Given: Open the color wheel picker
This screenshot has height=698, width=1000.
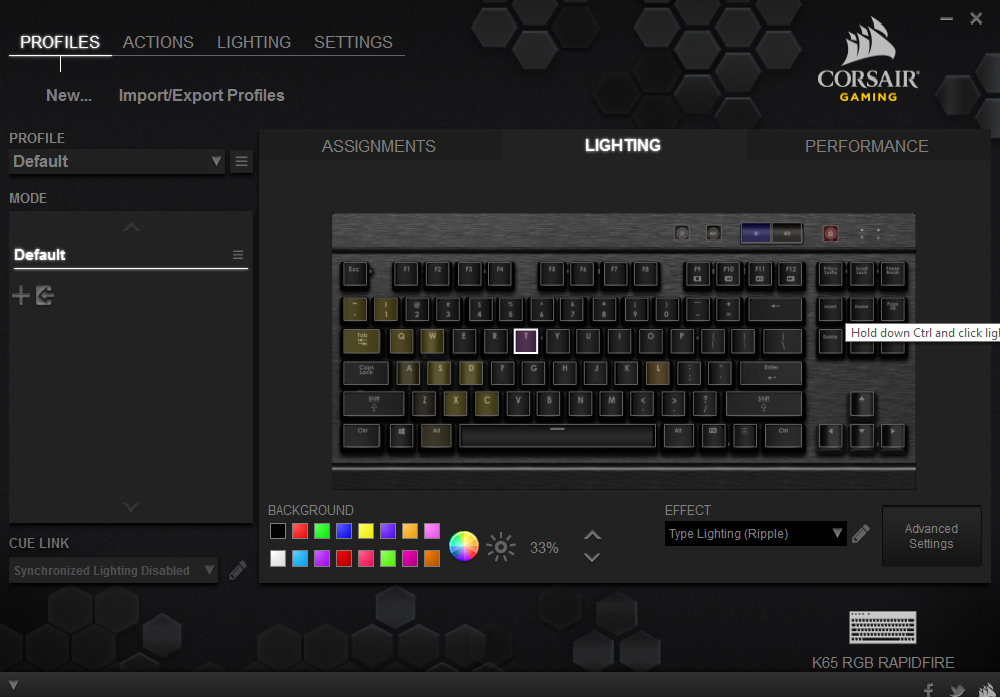Looking at the screenshot, I should 463,546.
